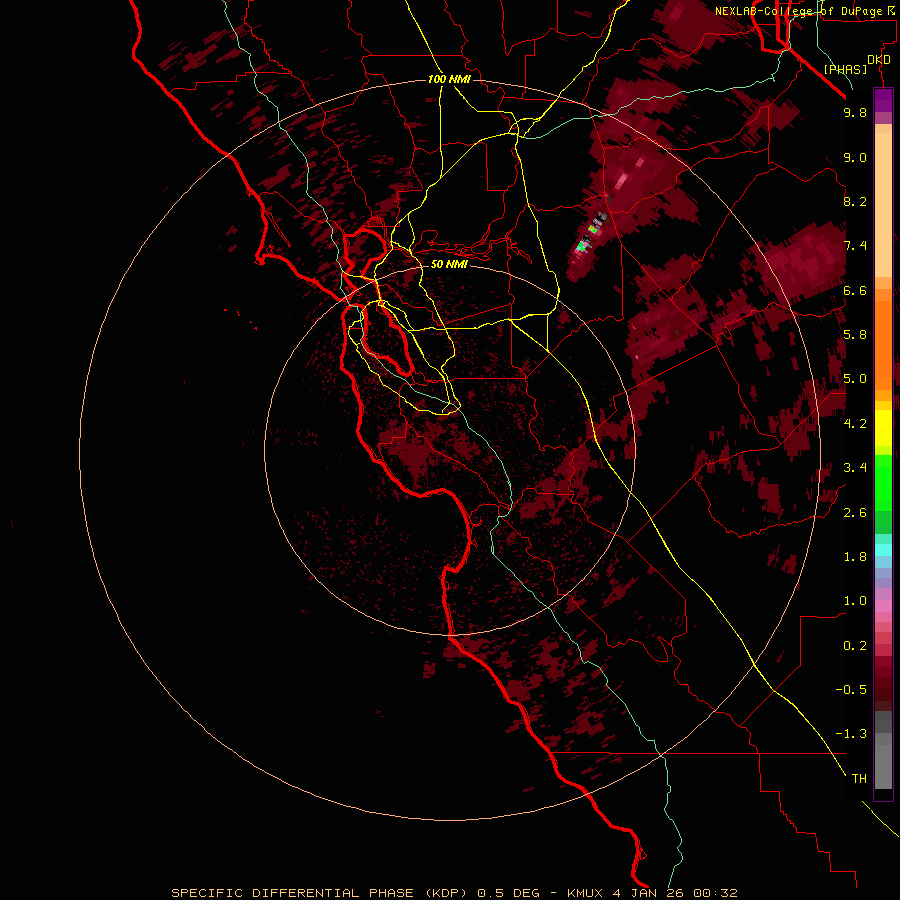Viewport: 900px width, 900px height.
Task: Click the -1.3 value on the scale
Action: [x=851, y=734]
